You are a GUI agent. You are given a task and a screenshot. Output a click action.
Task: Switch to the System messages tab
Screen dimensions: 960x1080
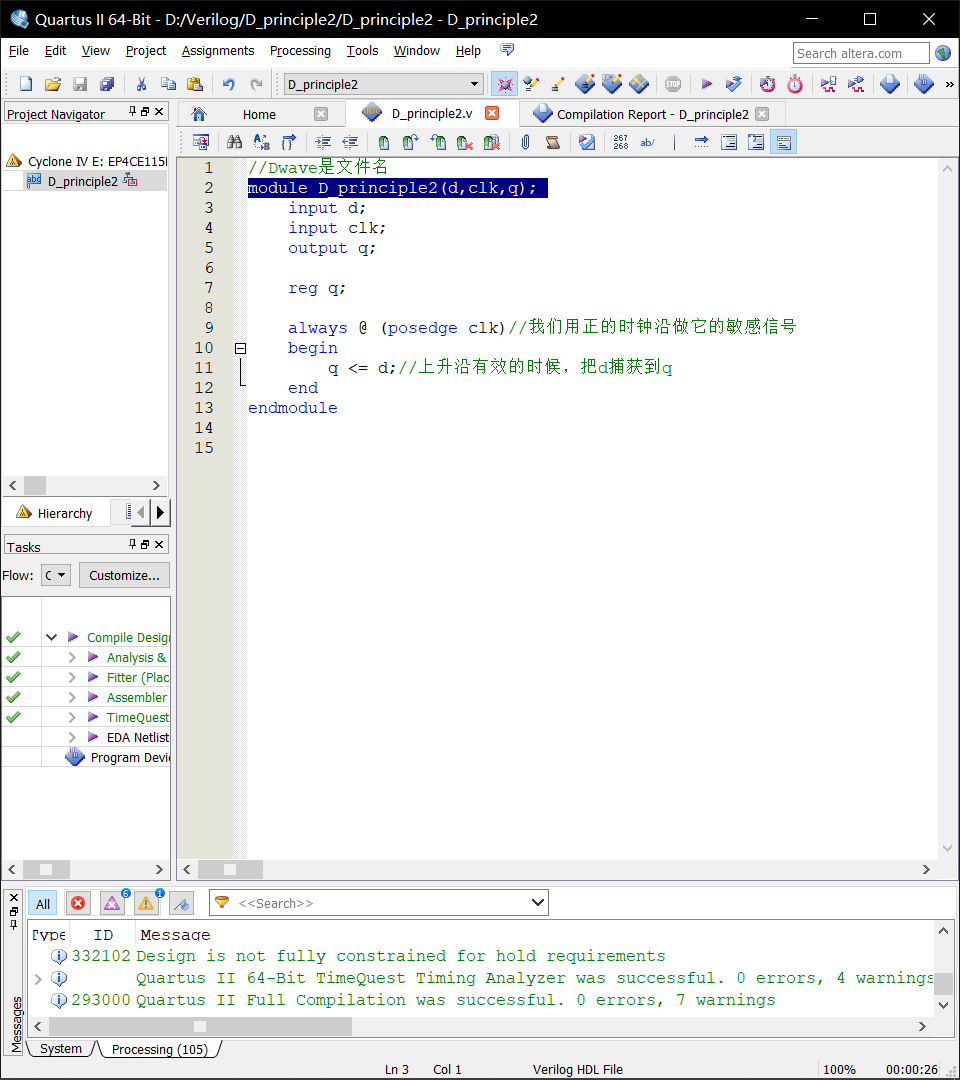click(x=61, y=1048)
